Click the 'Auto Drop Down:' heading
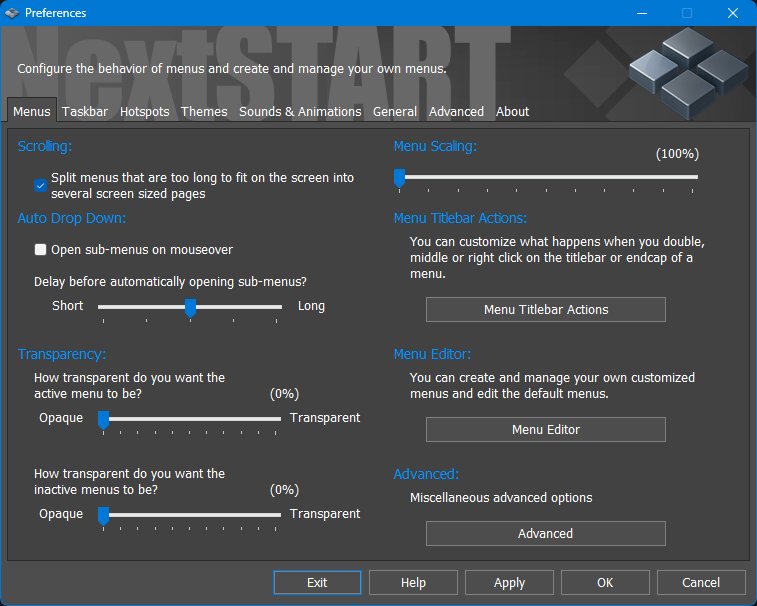The height and width of the screenshot is (606, 757). [72, 218]
